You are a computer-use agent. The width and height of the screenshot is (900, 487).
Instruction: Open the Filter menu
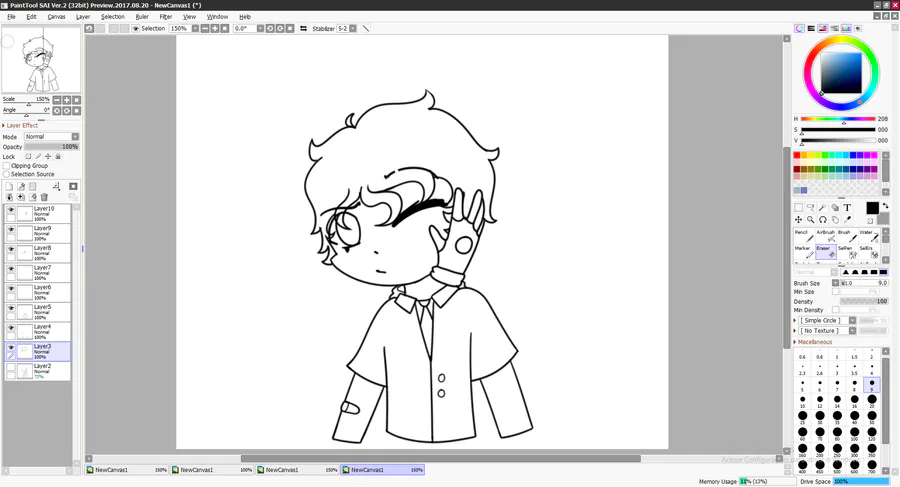[166, 17]
